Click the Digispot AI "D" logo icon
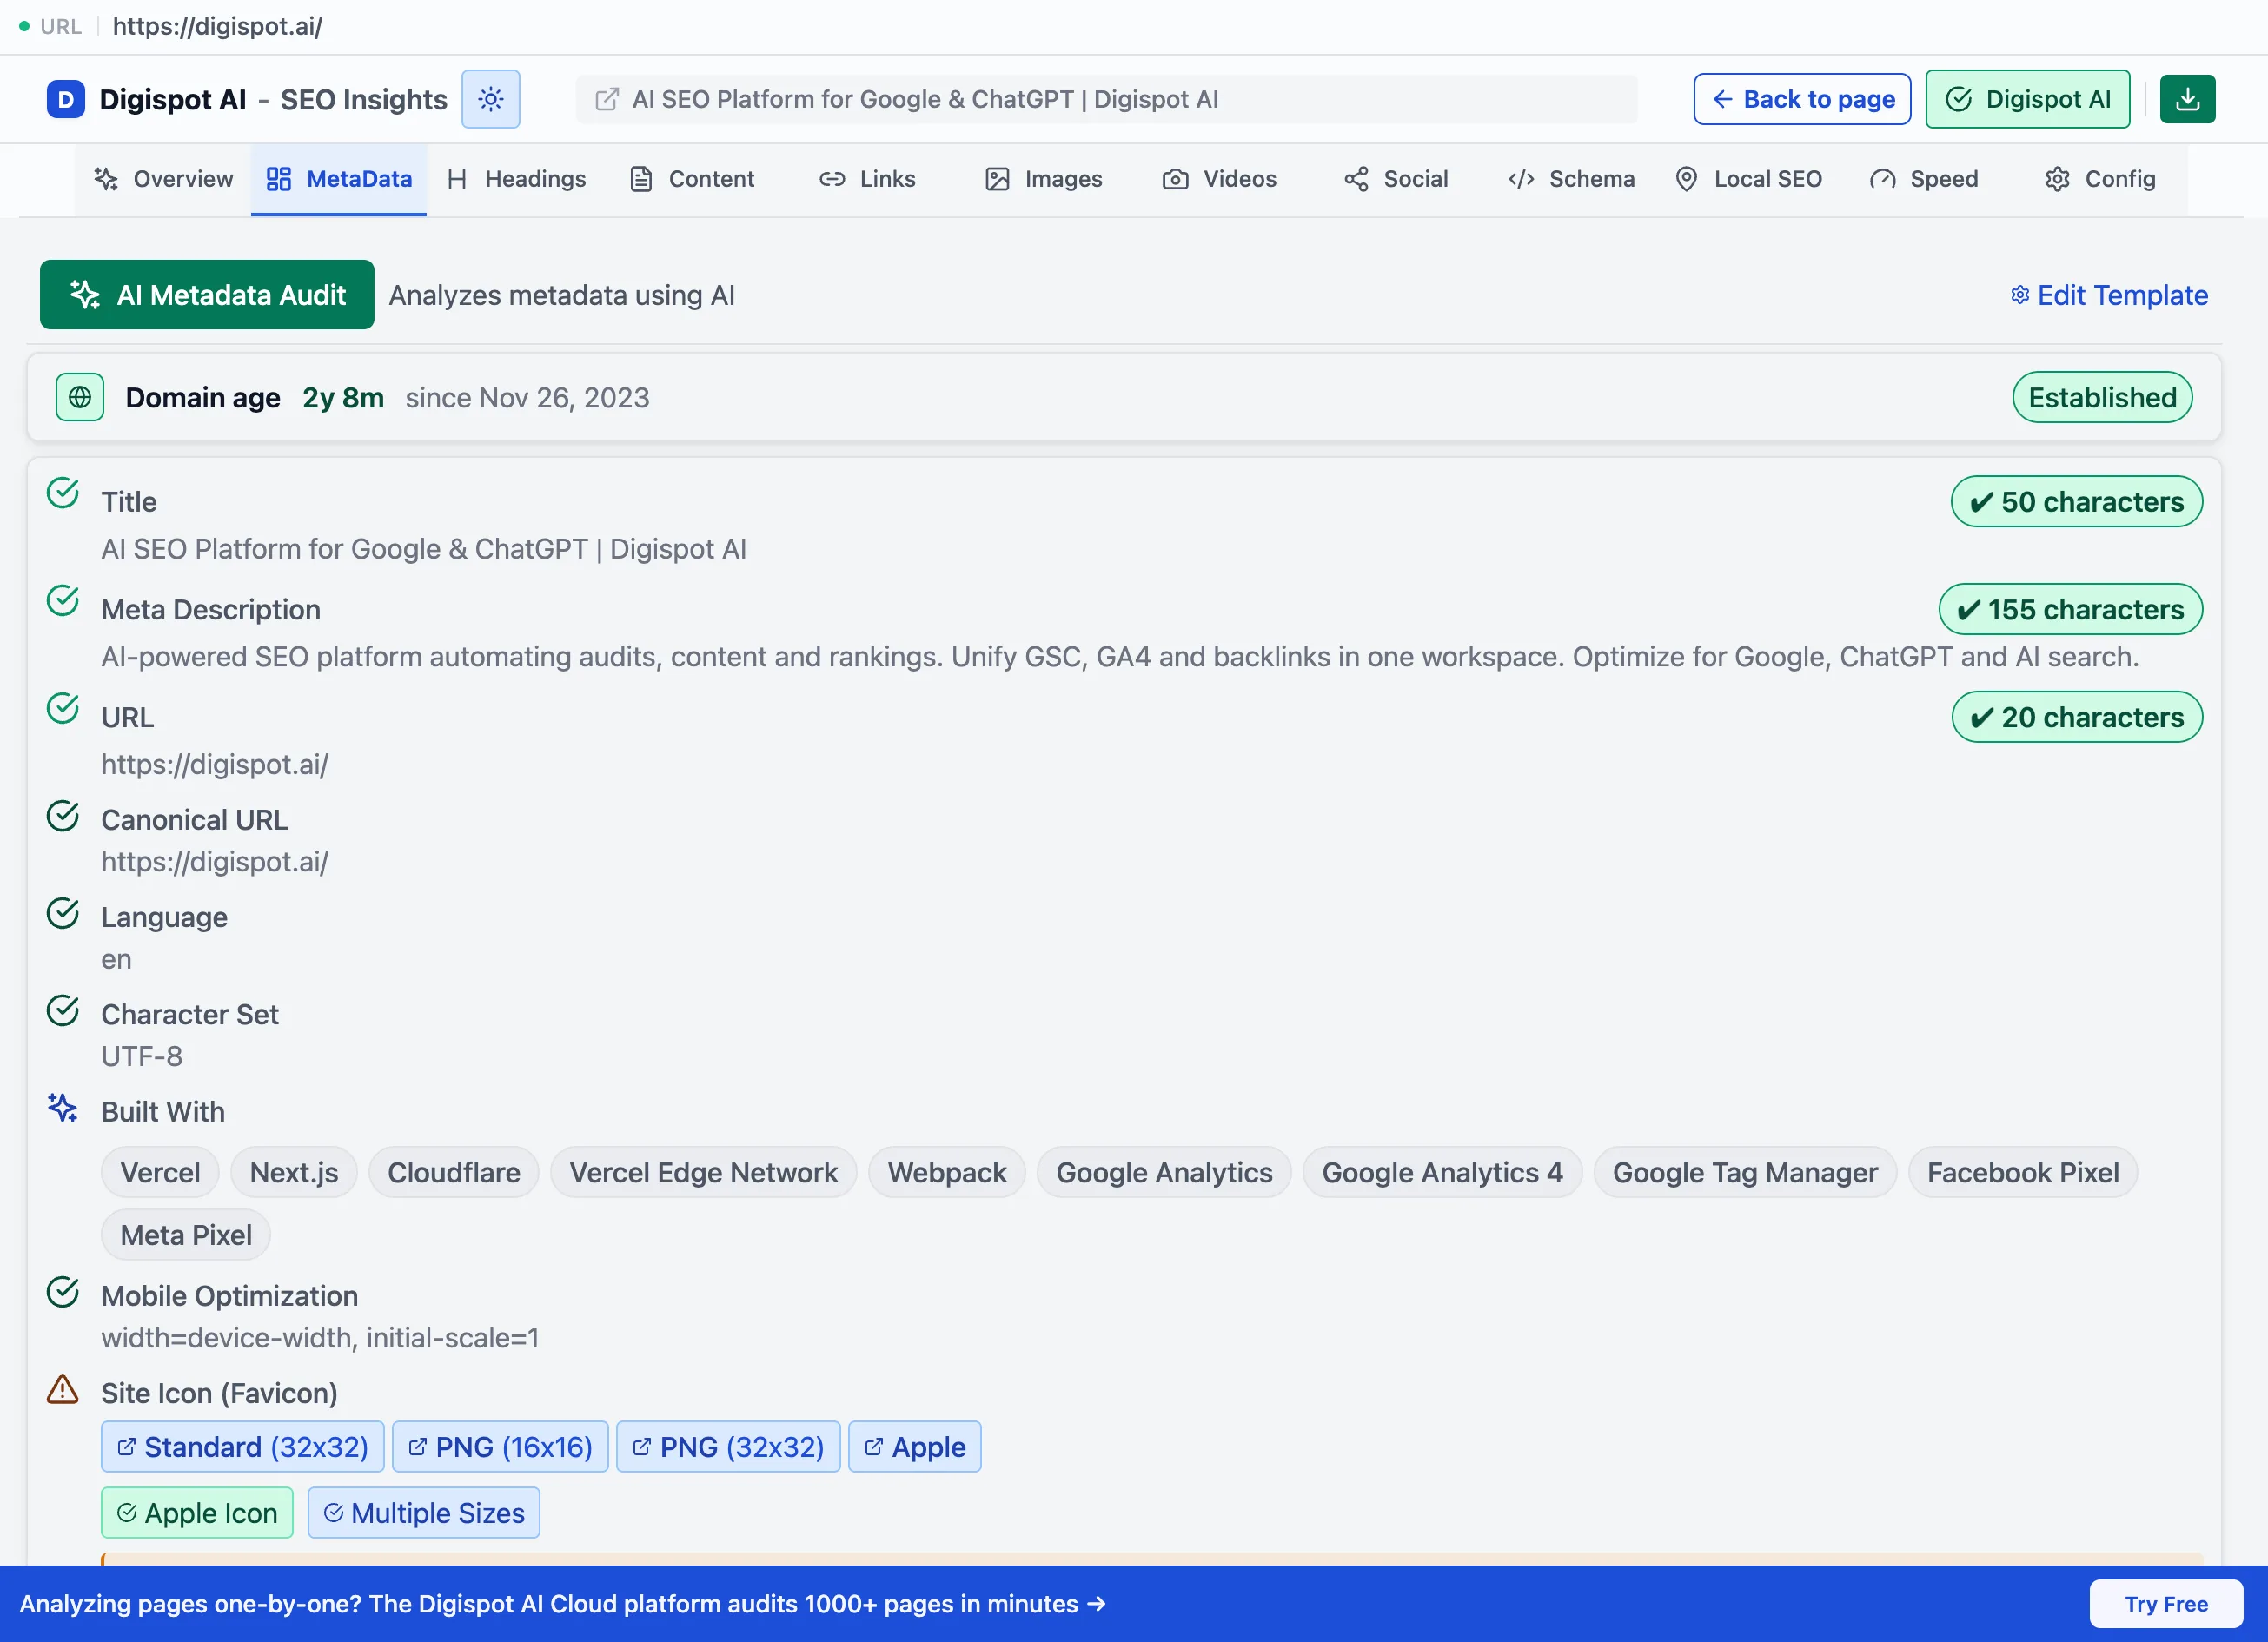 coord(65,99)
